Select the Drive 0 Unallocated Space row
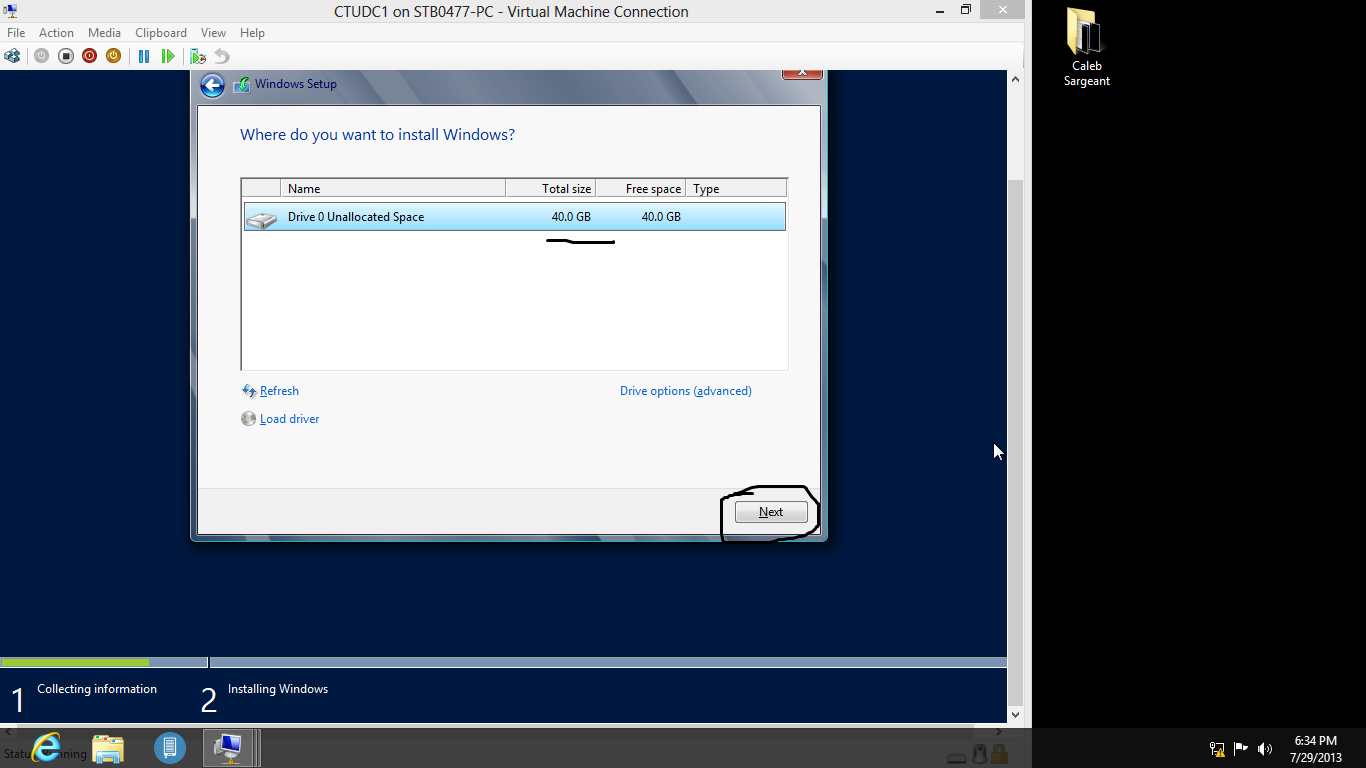Image resolution: width=1366 pixels, height=768 pixels. pos(515,217)
